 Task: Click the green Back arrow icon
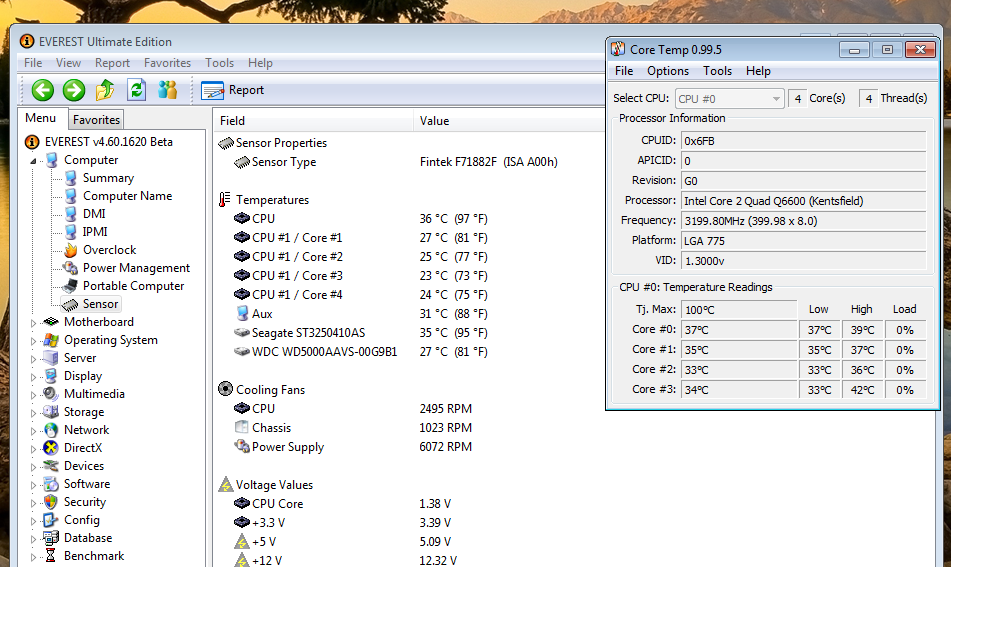42,90
